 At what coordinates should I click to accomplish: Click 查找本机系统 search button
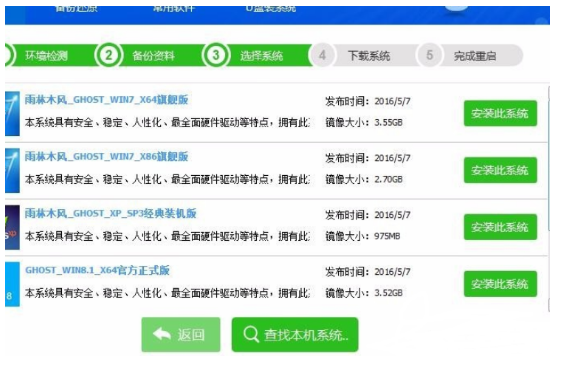click(x=295, y=335)
